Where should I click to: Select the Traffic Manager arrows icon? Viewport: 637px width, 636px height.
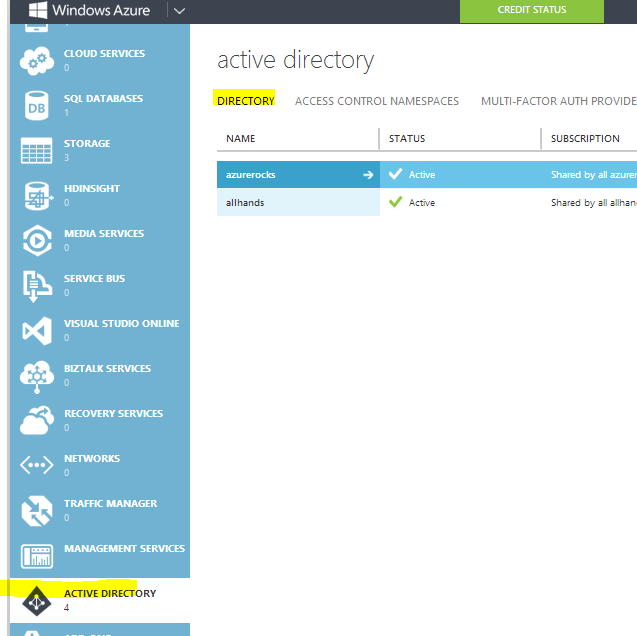click(37, 511)
